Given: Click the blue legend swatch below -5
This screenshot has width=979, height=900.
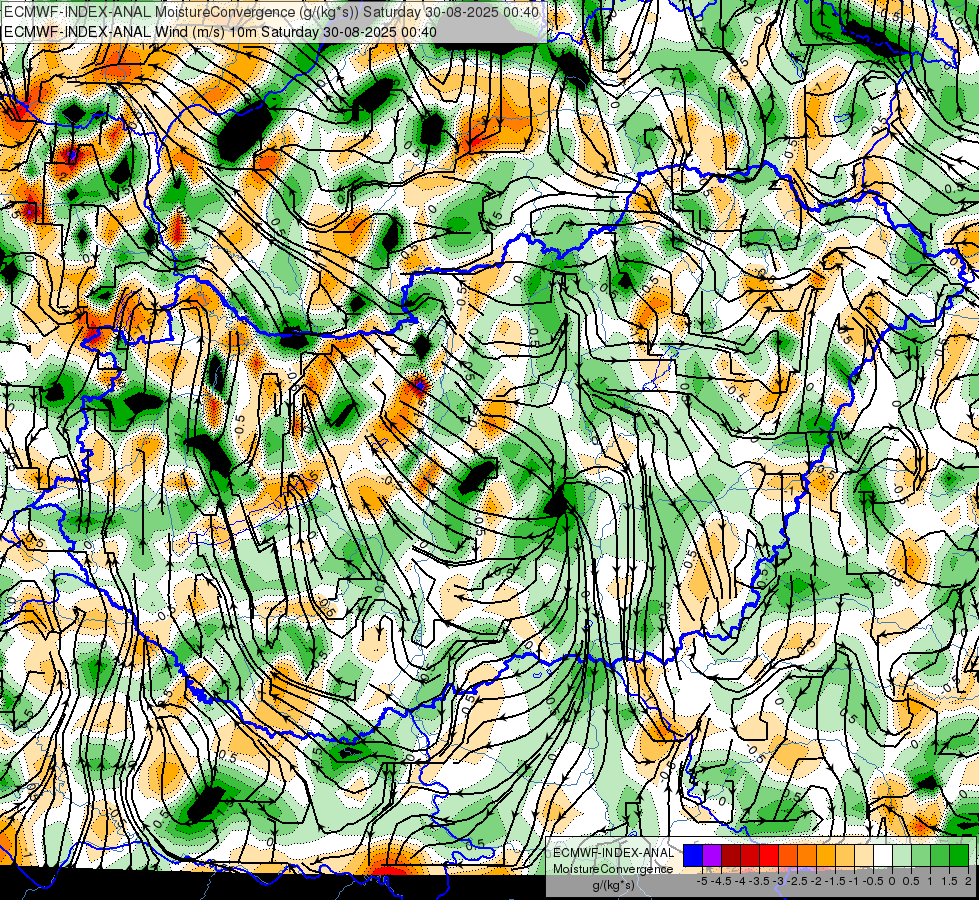Looking at the screenshot, I should 693,856.
